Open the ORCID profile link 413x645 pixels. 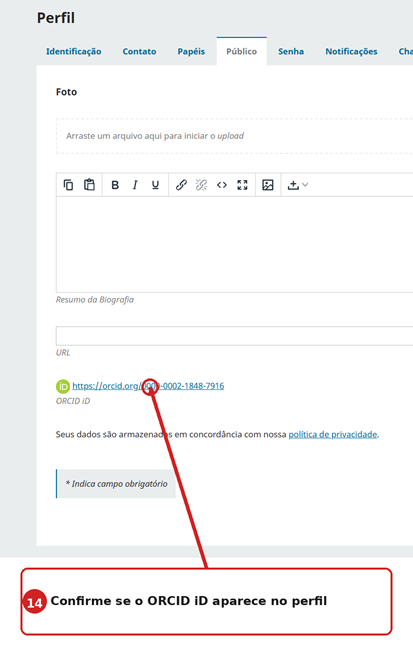pos(148,386)
